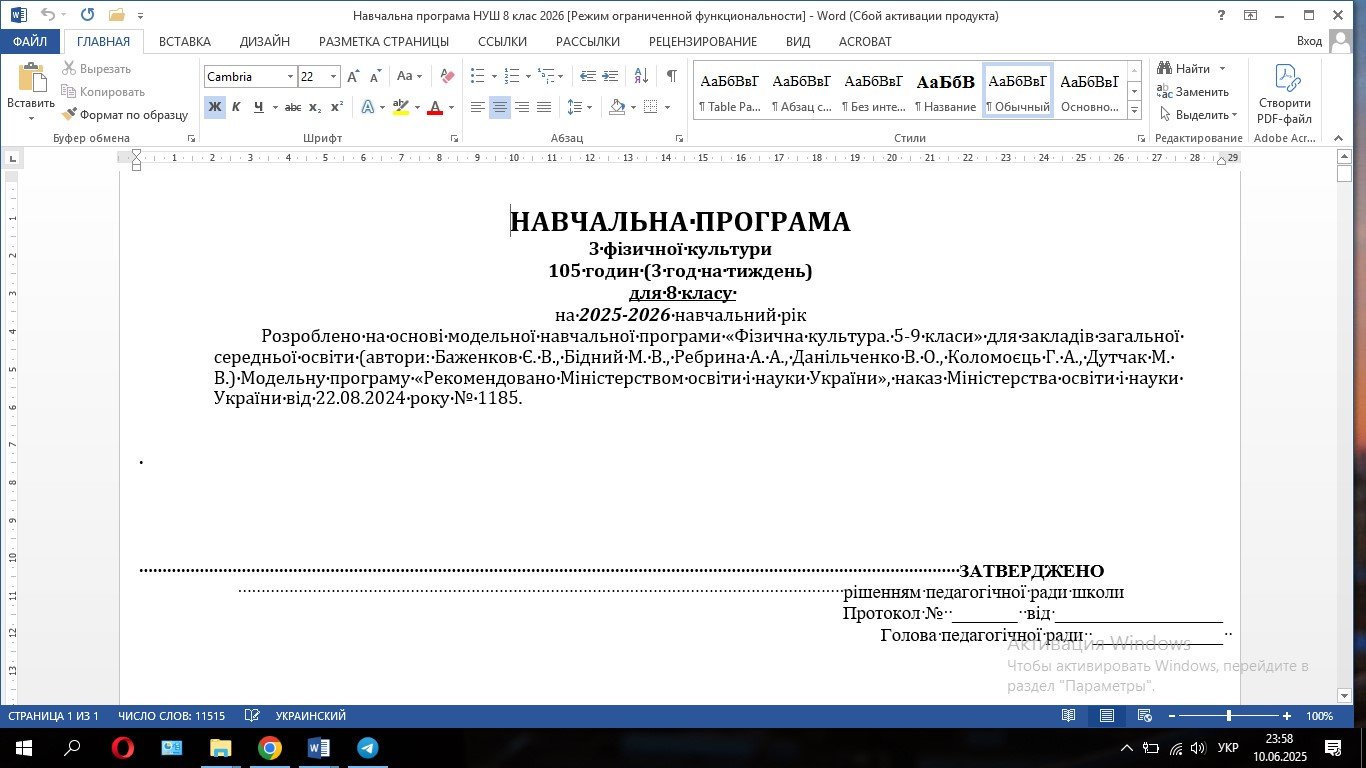Screen dimensions: 1366x768
Task: Open Word help with the question mark icon
Action: [x=1221, y=15]
